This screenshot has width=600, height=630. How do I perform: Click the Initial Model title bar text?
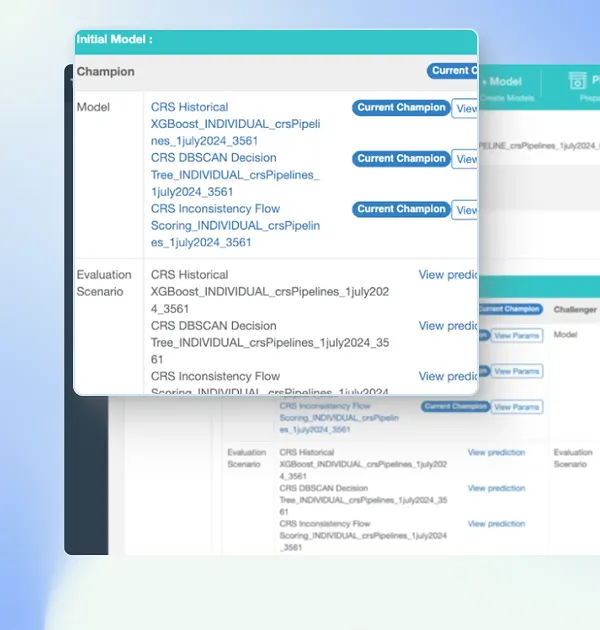tap(115, 39)
